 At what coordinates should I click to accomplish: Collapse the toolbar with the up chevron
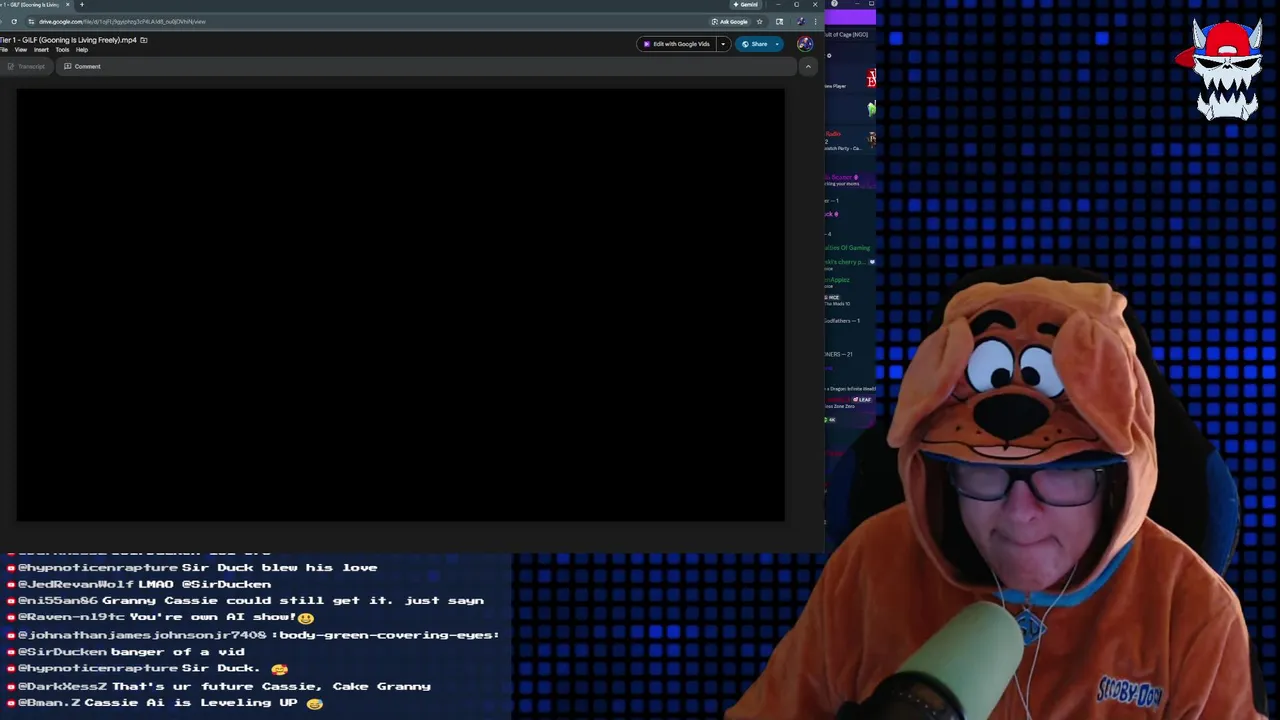pyautogui.click(x=808, y=67)
